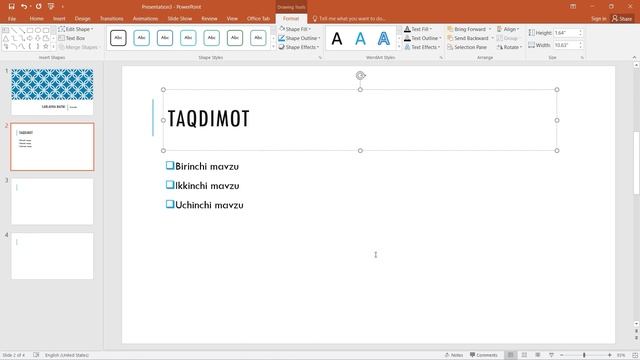Collapse the ribbon with the chevron
Screen dimensions: 640x360
click(634, 58)
